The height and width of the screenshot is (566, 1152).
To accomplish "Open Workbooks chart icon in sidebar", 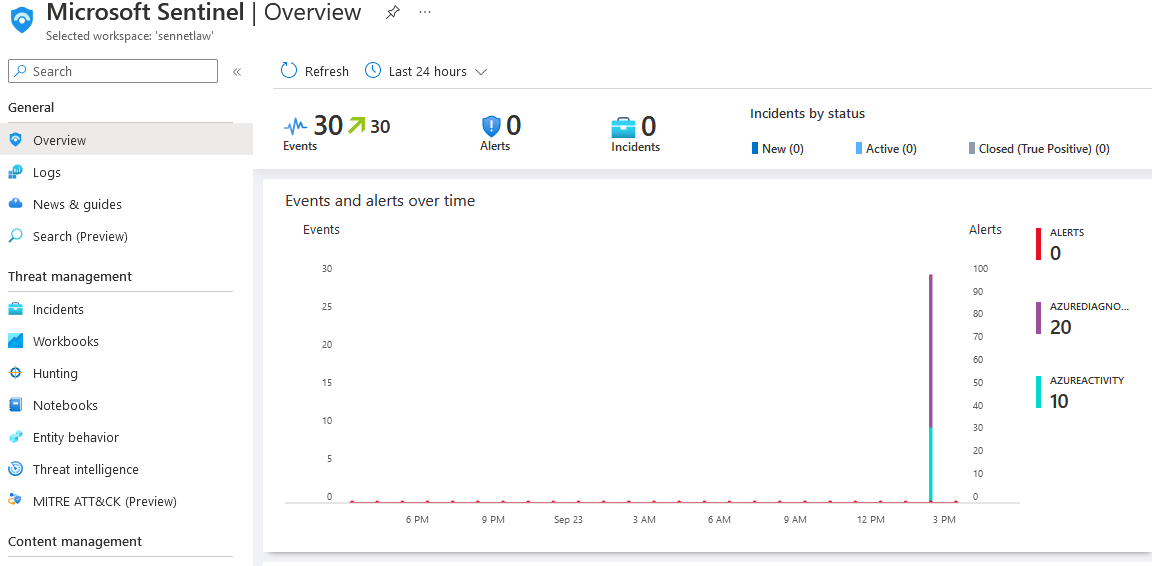I will click(15, 341).
